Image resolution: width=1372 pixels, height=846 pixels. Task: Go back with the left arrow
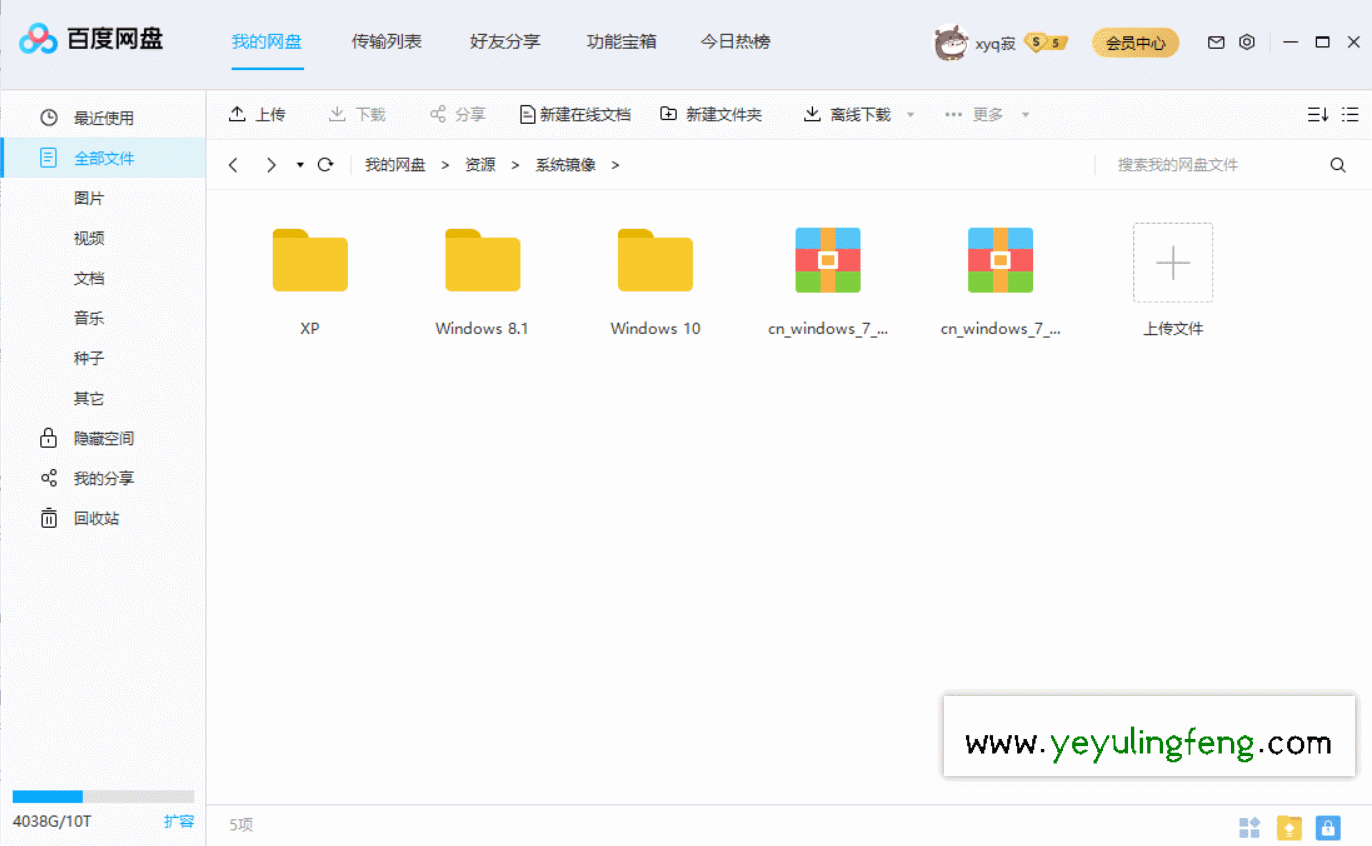click(x=233, y=165)
